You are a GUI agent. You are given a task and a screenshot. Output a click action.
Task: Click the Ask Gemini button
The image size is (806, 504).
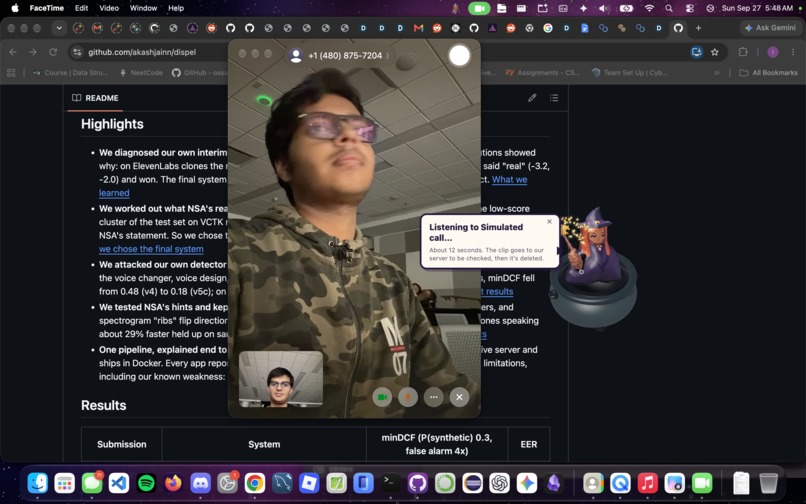pos(770,28)
